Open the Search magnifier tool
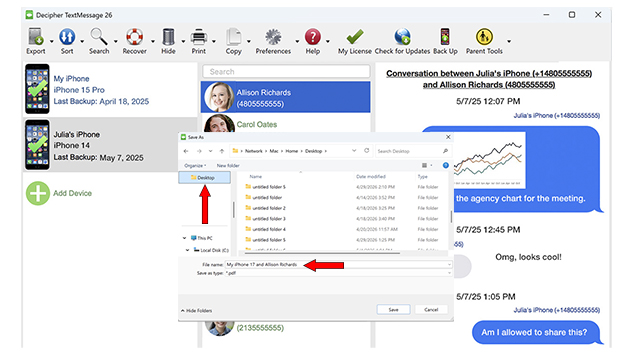The image size is (640, 360). pos(99,37)
